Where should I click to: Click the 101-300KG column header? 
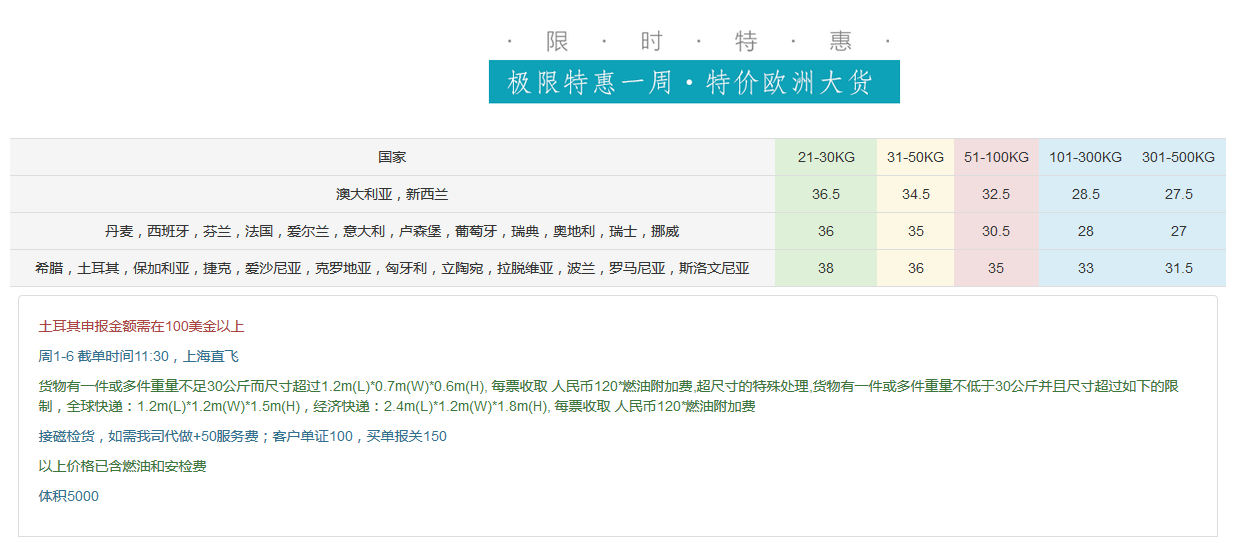tap(1085, 157)
